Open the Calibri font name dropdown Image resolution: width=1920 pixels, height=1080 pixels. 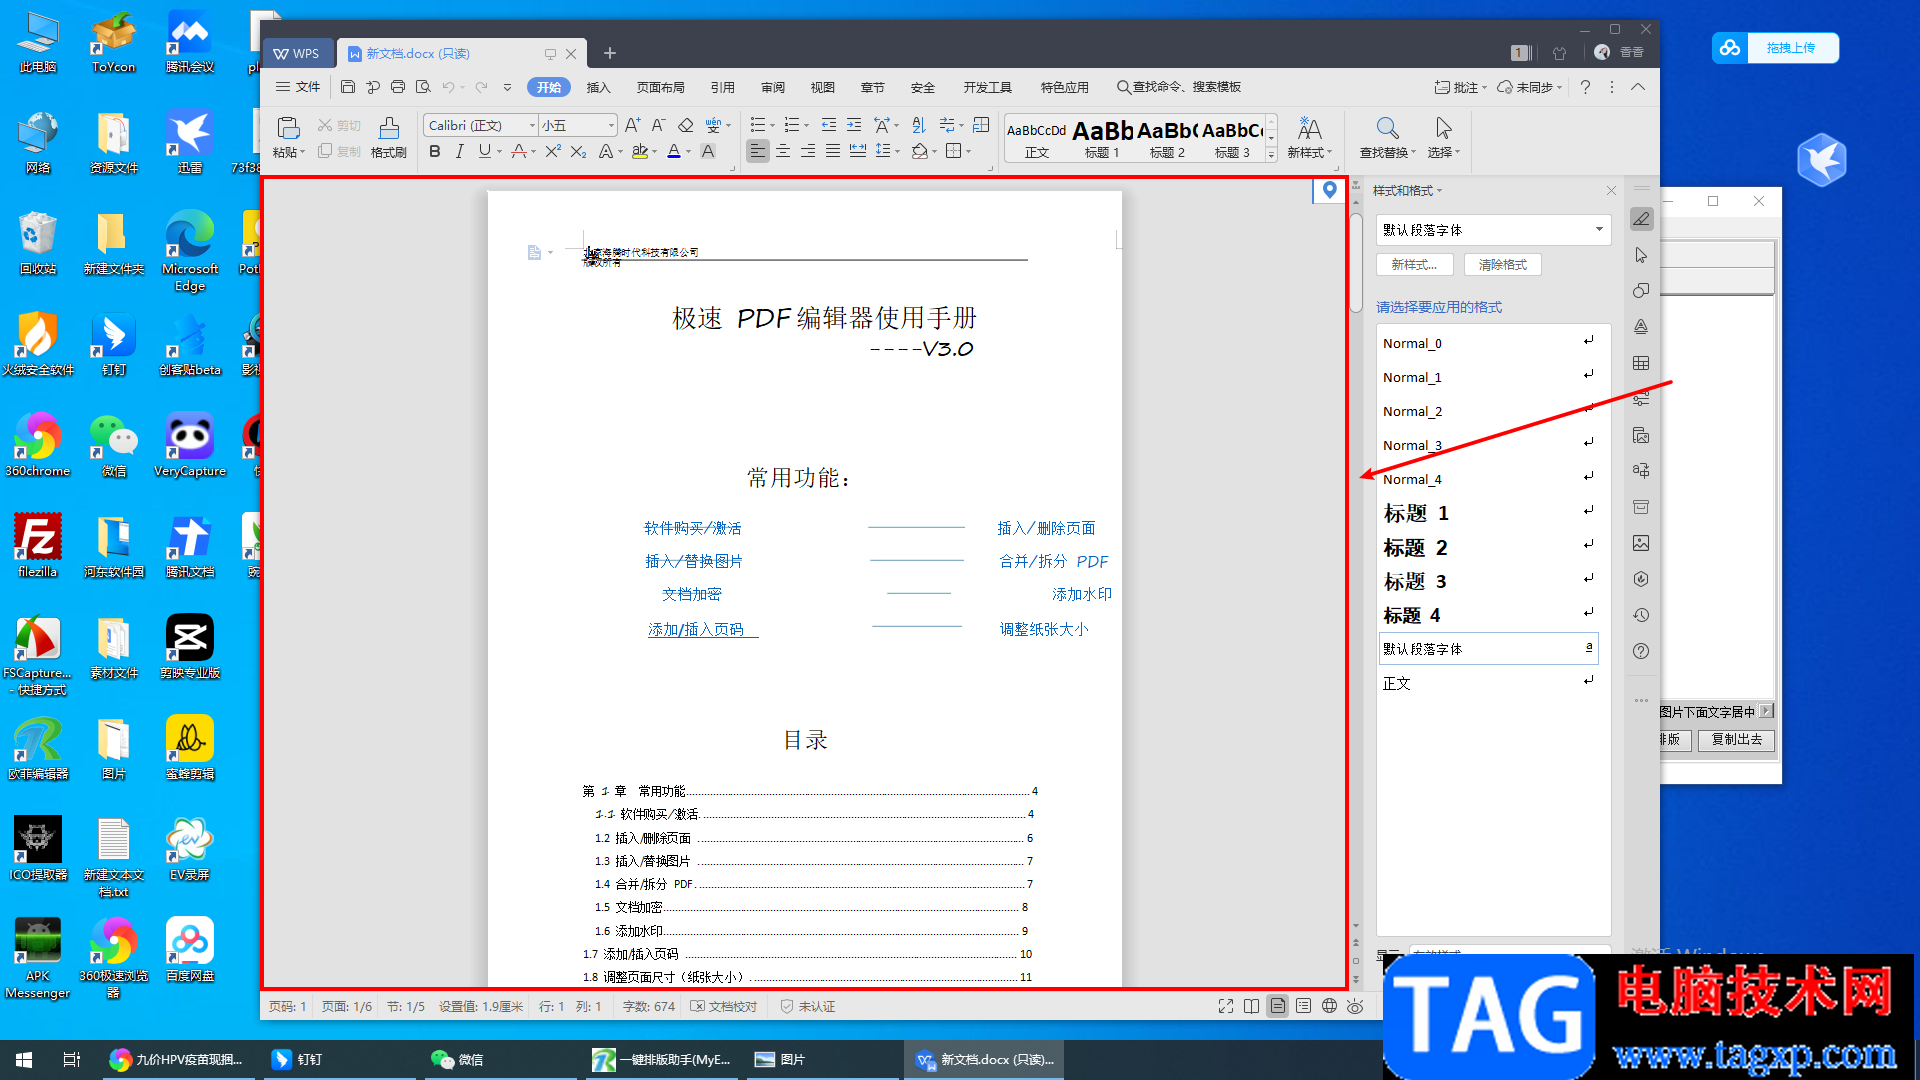tap(532, 125)
